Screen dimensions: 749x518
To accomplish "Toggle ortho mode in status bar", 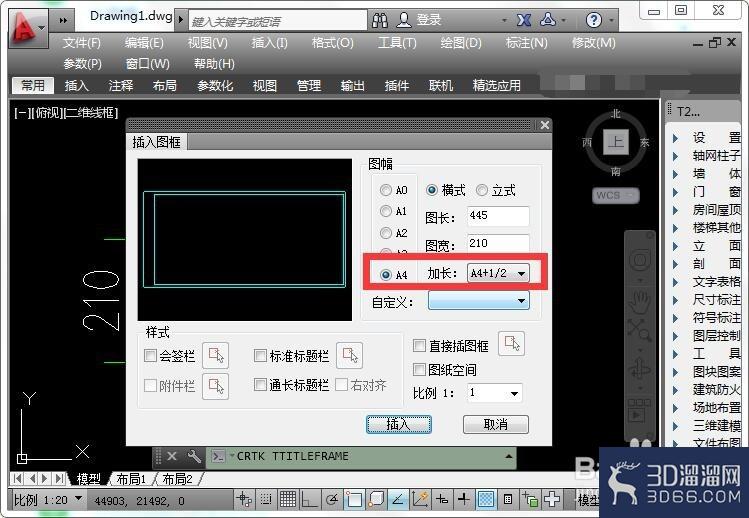I will 309,499.
